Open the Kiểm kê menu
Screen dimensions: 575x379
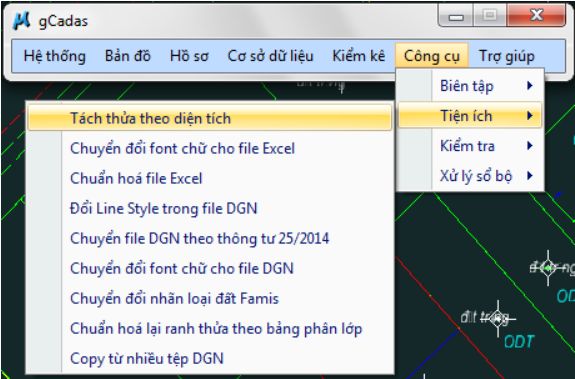point(359,56)
